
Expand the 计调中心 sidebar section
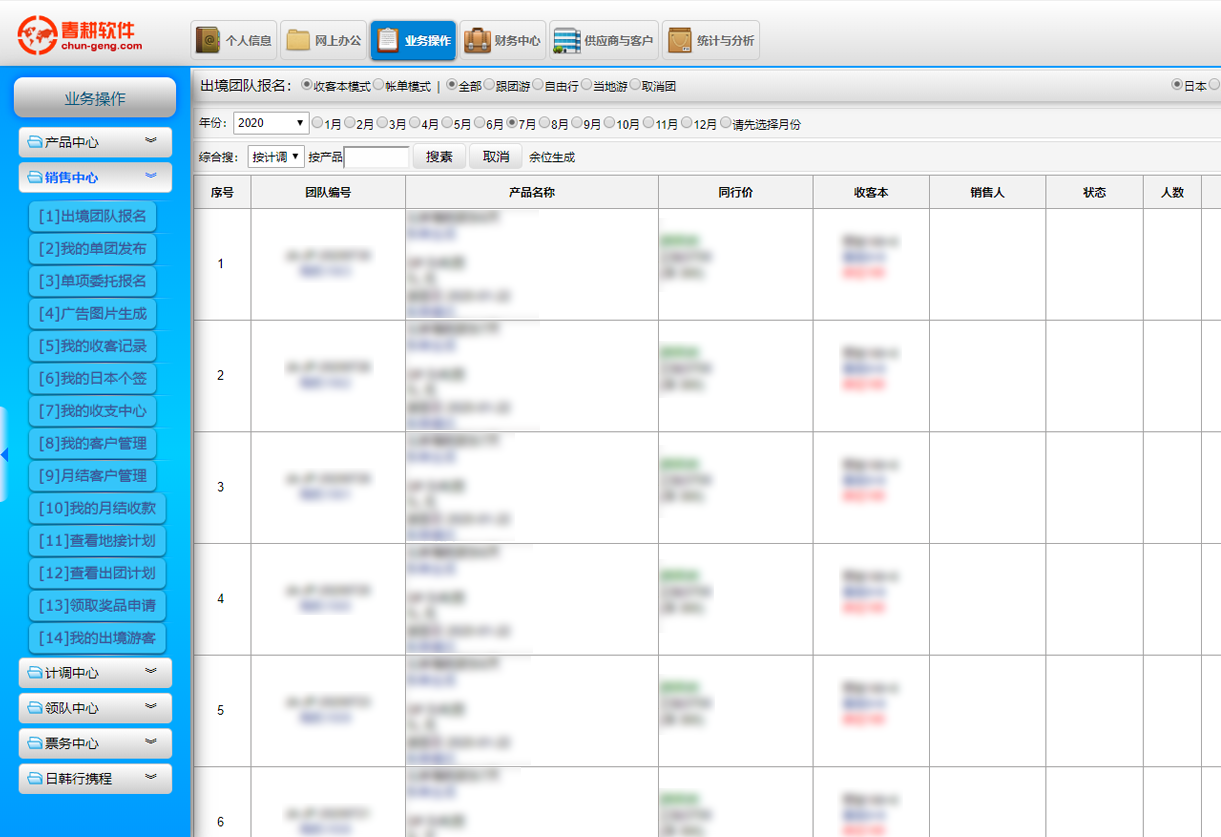coord(95,673)
